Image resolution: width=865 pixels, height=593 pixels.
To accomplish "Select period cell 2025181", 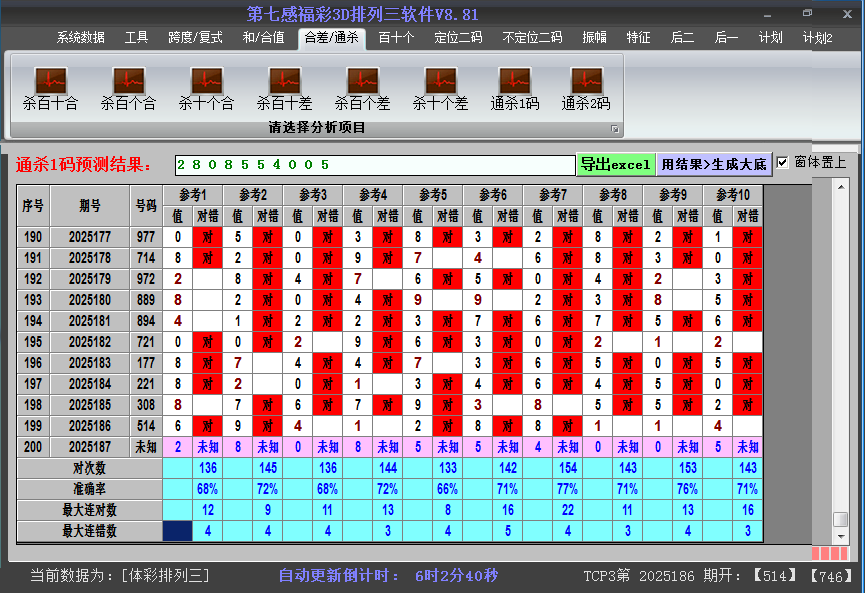I will [x=90, y=321].
